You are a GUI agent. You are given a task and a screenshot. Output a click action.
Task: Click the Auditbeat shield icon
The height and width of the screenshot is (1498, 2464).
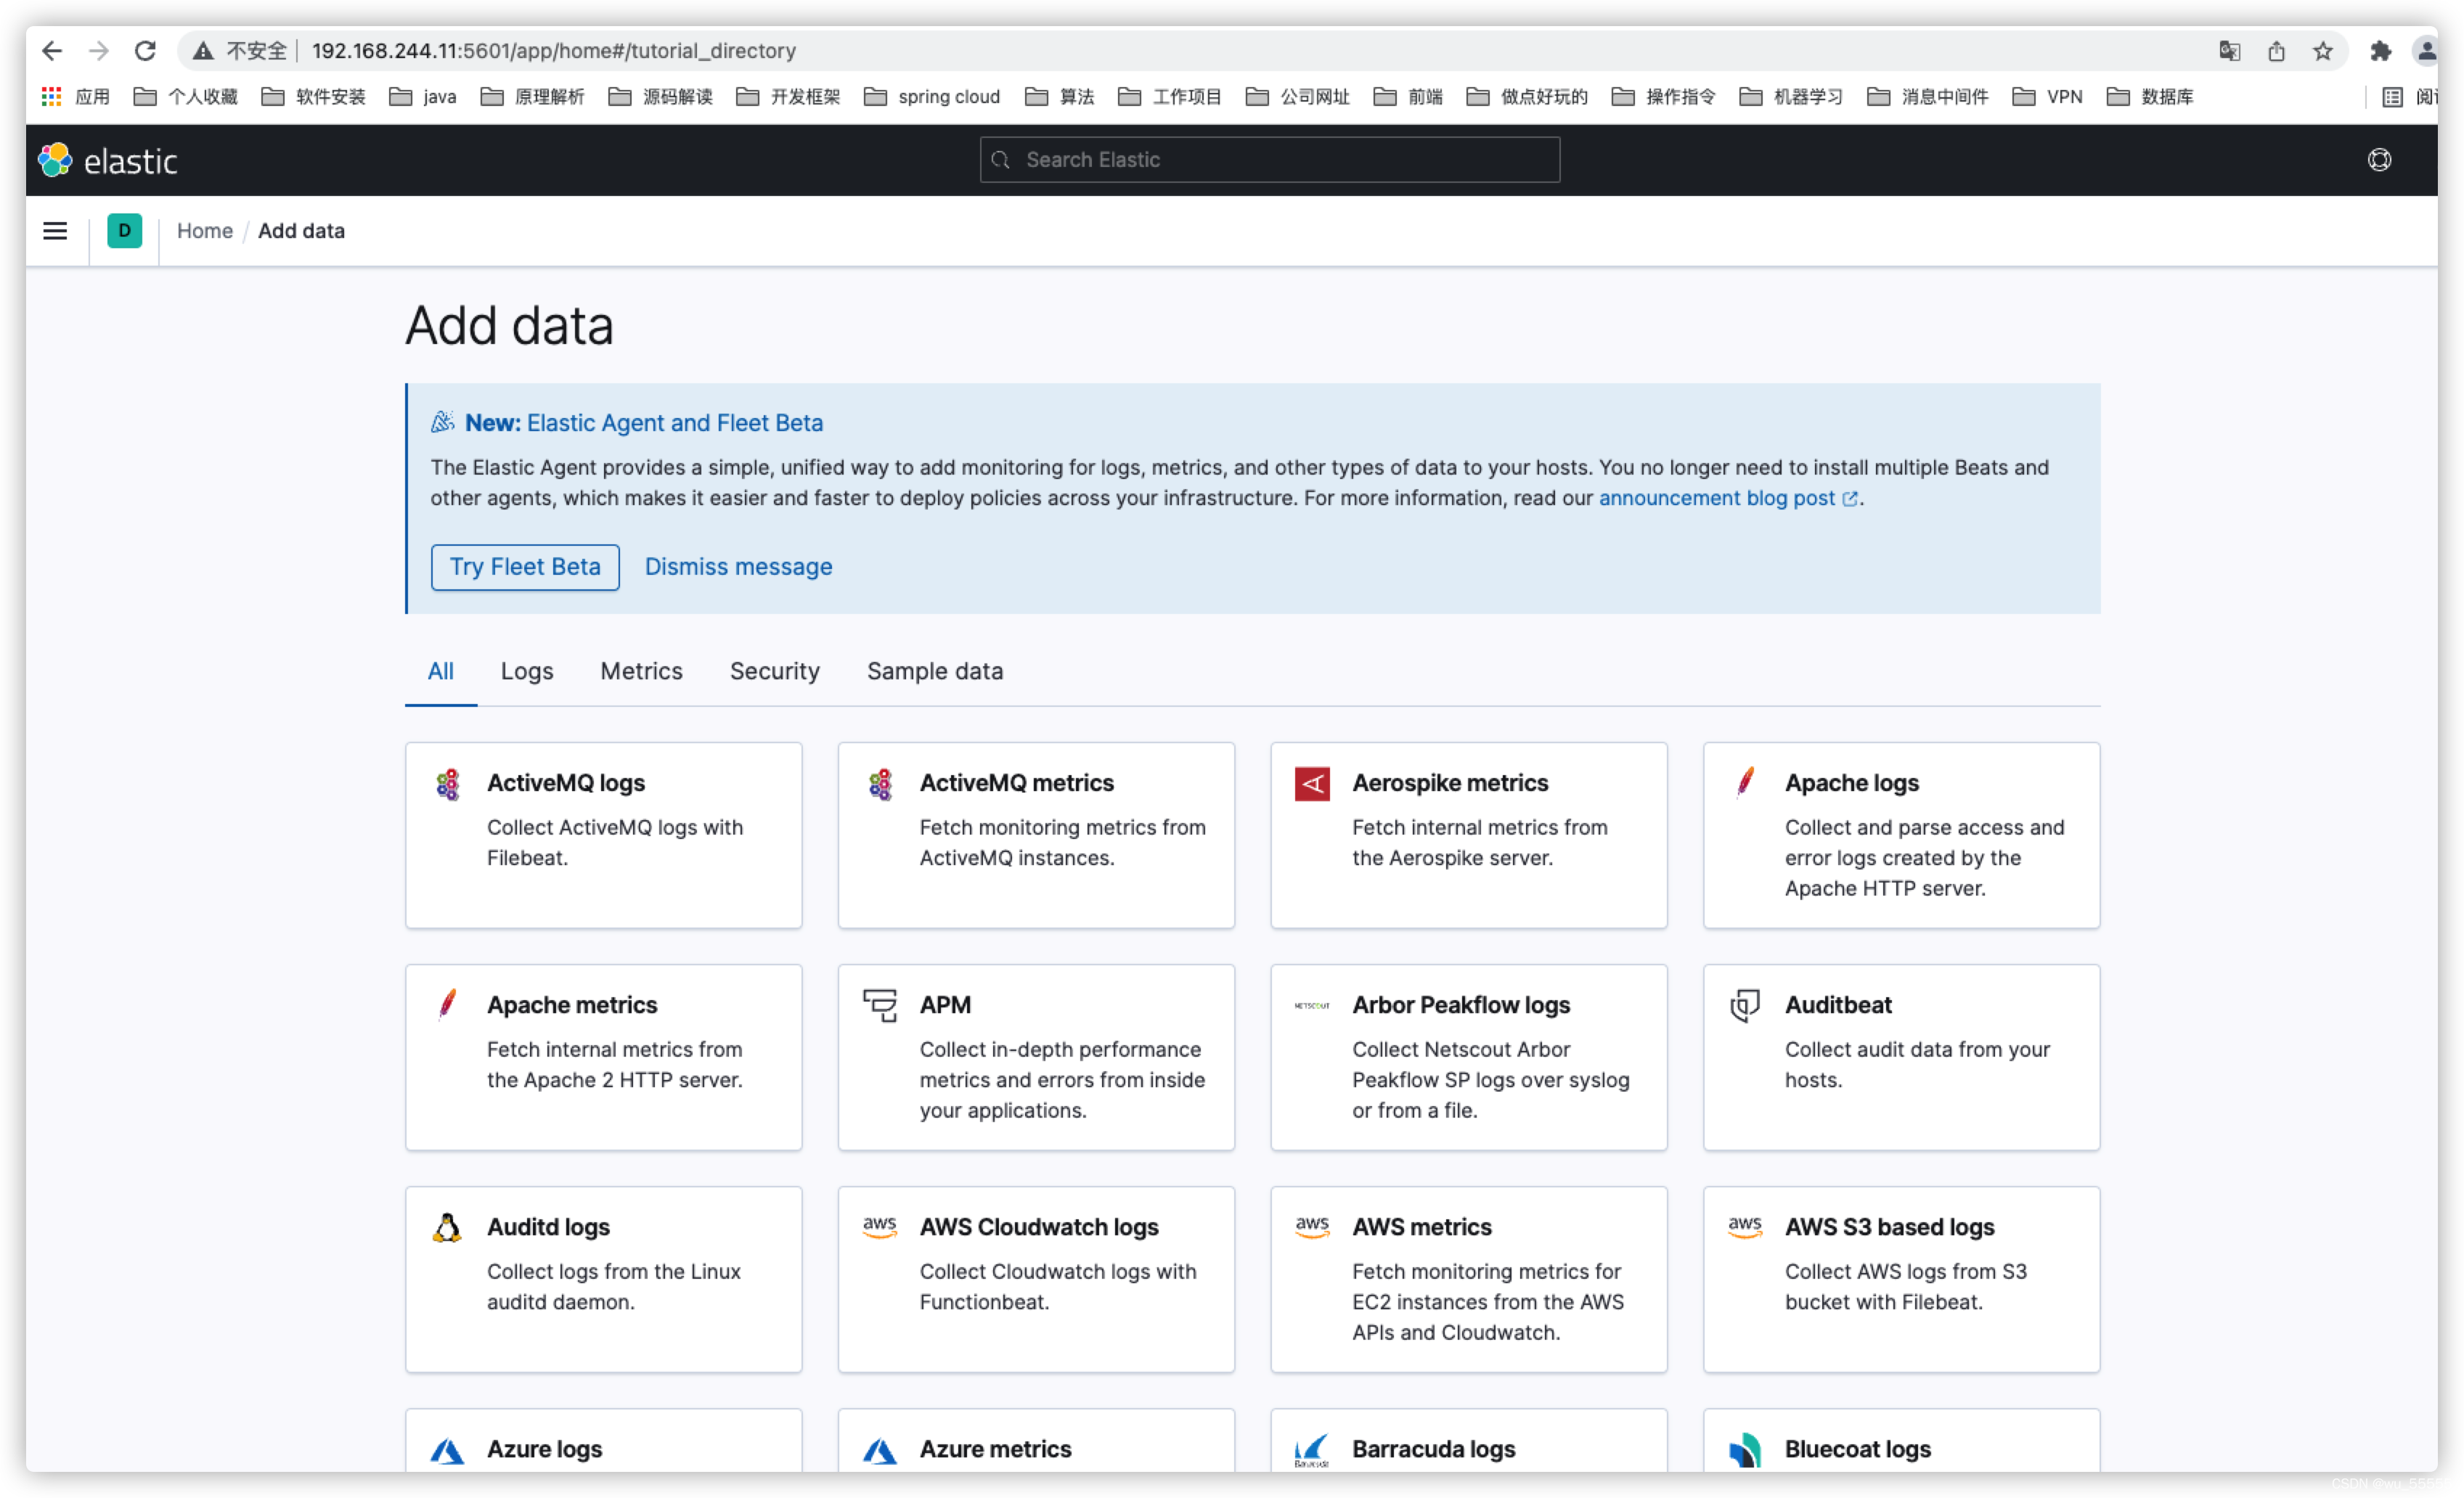point(1744,1005)
